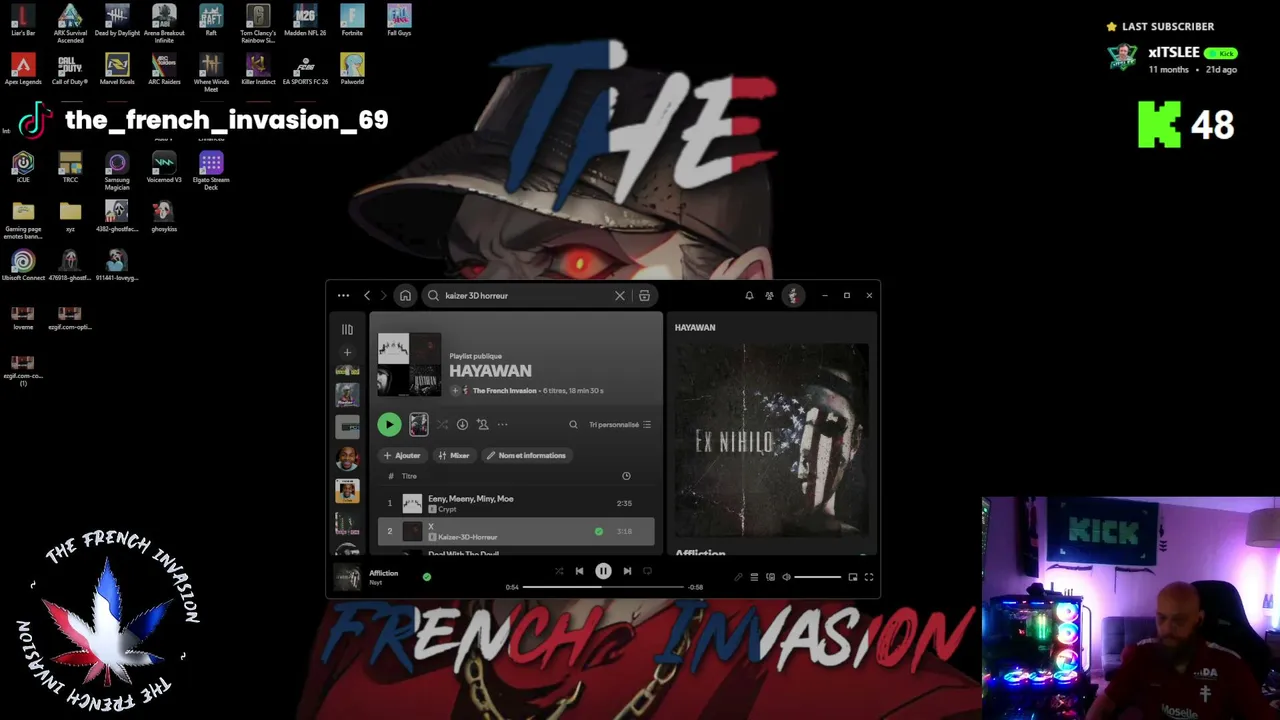Open the Spotify profile avatar menu

pos(793,296)
